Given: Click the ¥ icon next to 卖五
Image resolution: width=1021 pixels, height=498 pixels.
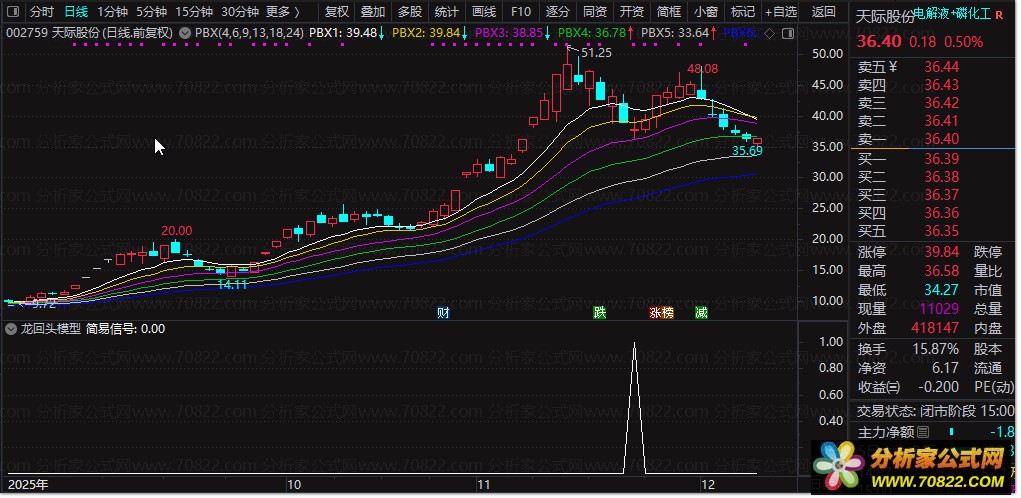Looking at the screenshot, I should (x=893, y=66).
